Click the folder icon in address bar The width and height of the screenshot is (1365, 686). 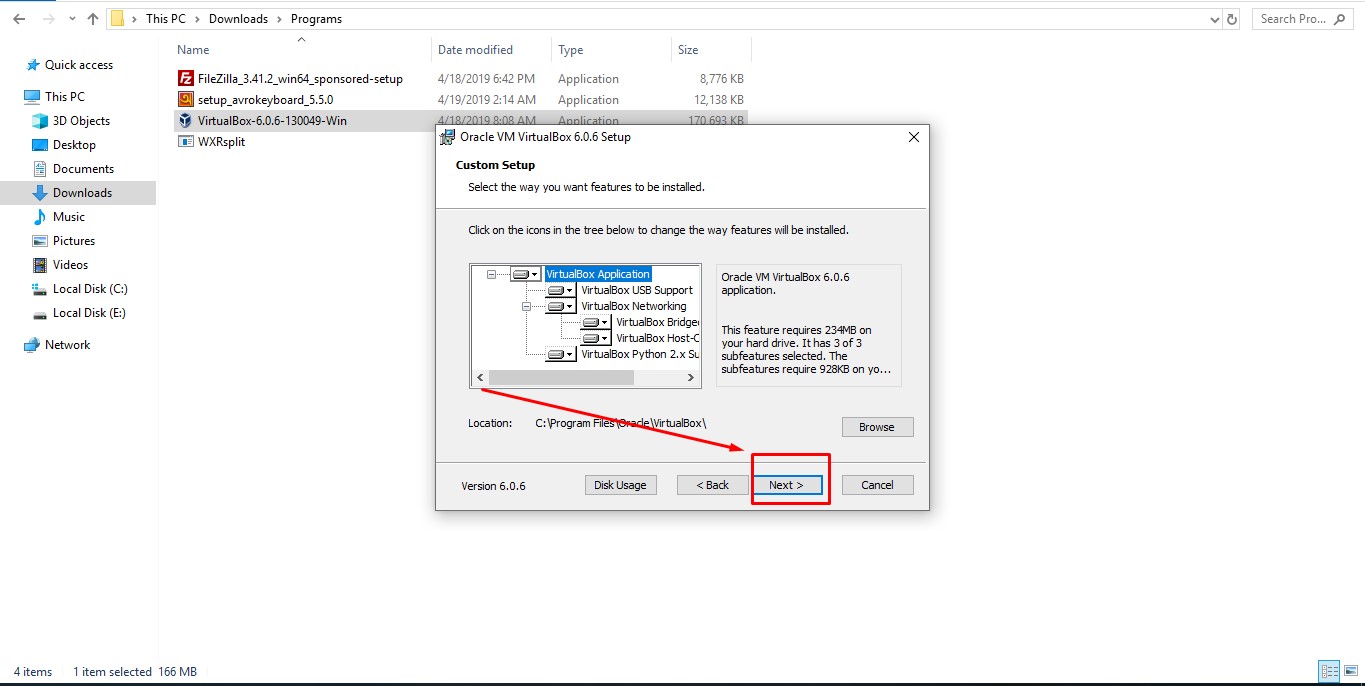tap(118, 19)
